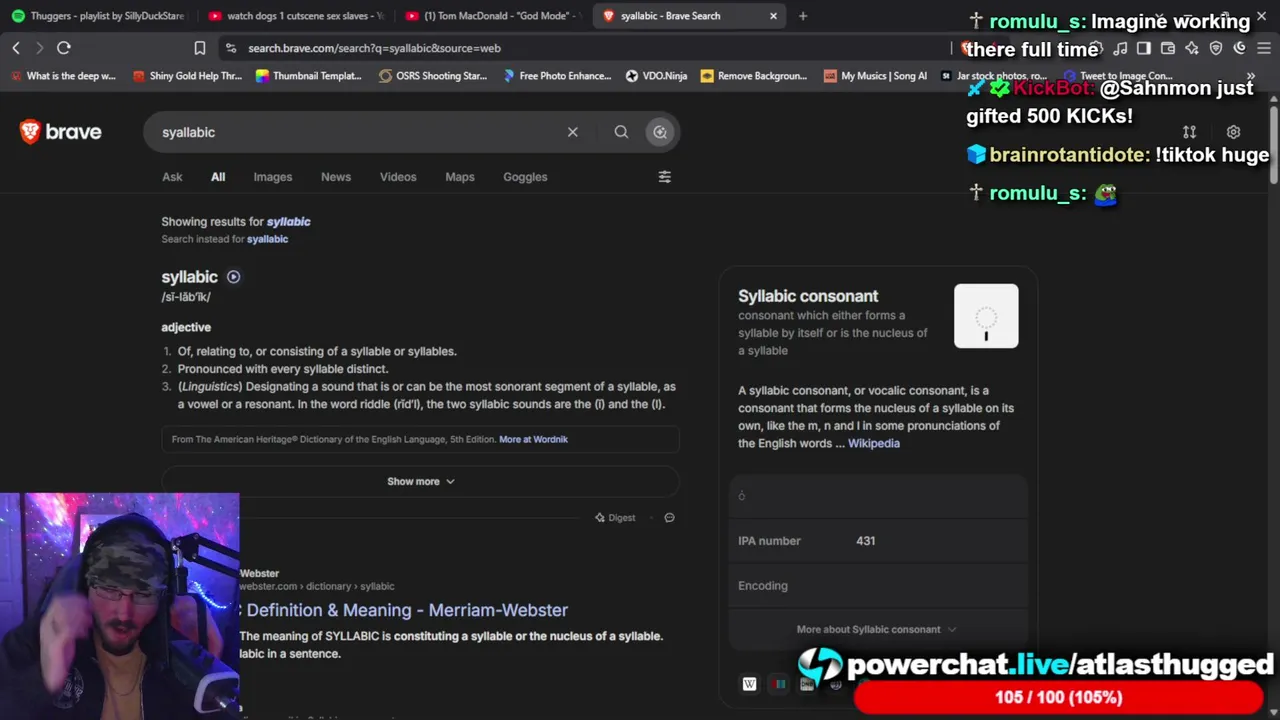Click the feedback bubble icon by Digest
The height and width of the screenshot is (720, 1280).
(669, 518)
